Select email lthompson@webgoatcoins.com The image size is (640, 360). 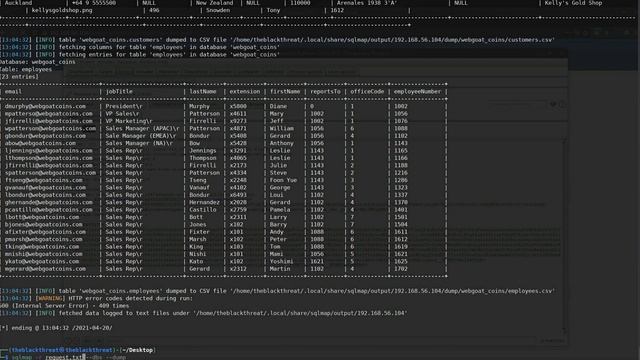[x=49, y=158]
